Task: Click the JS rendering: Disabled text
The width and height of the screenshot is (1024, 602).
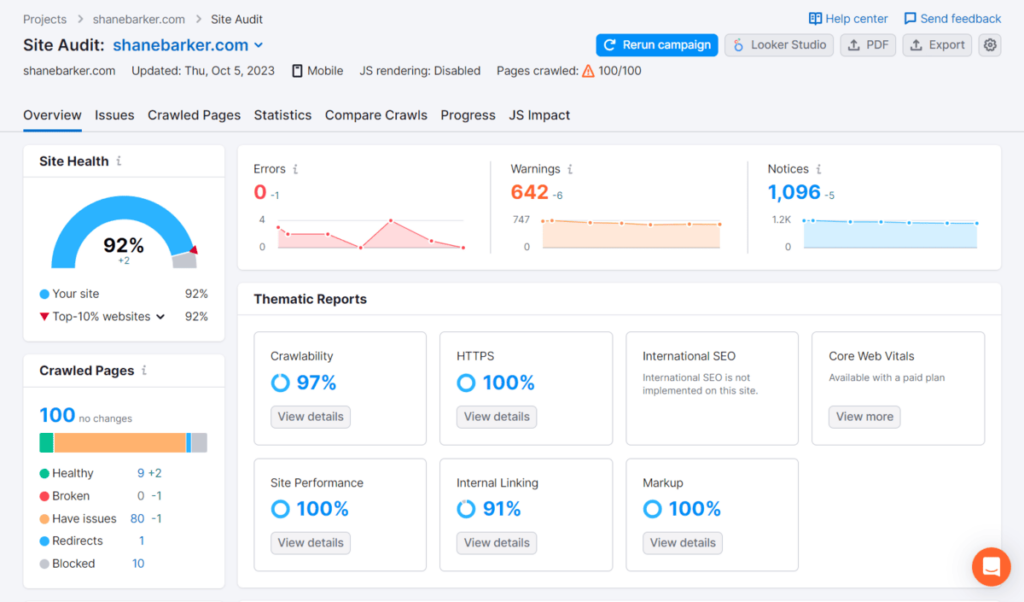Action: [420, 71]
